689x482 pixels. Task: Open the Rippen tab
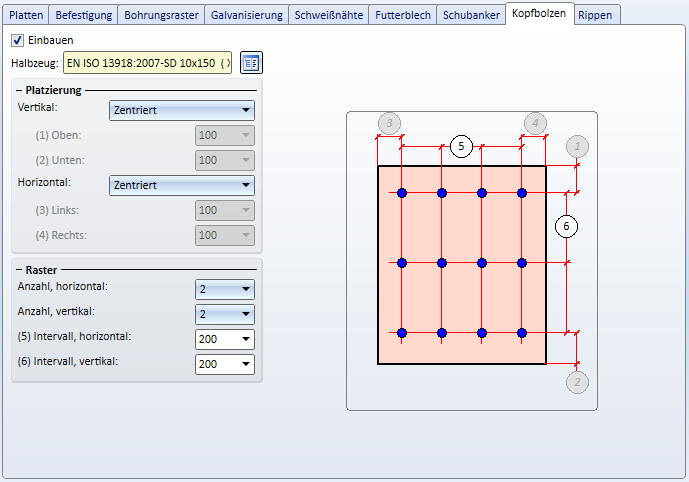pyautogui.click(x=596, y=15)
